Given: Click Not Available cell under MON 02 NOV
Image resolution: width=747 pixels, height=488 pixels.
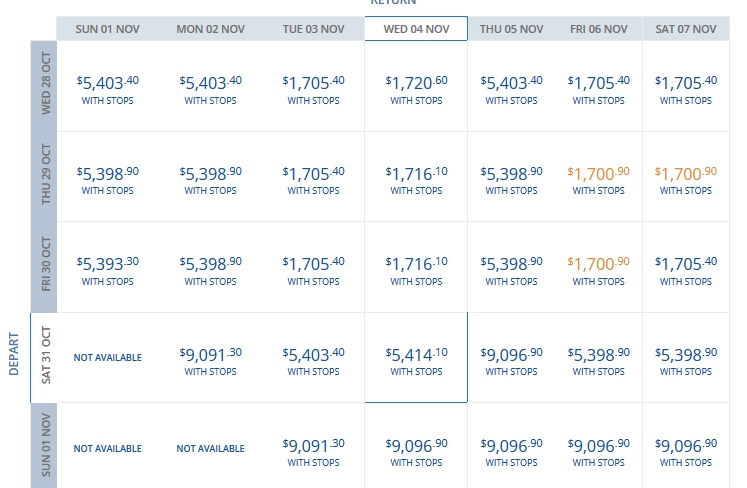Looking at the screenshot, I should (210, 449).
